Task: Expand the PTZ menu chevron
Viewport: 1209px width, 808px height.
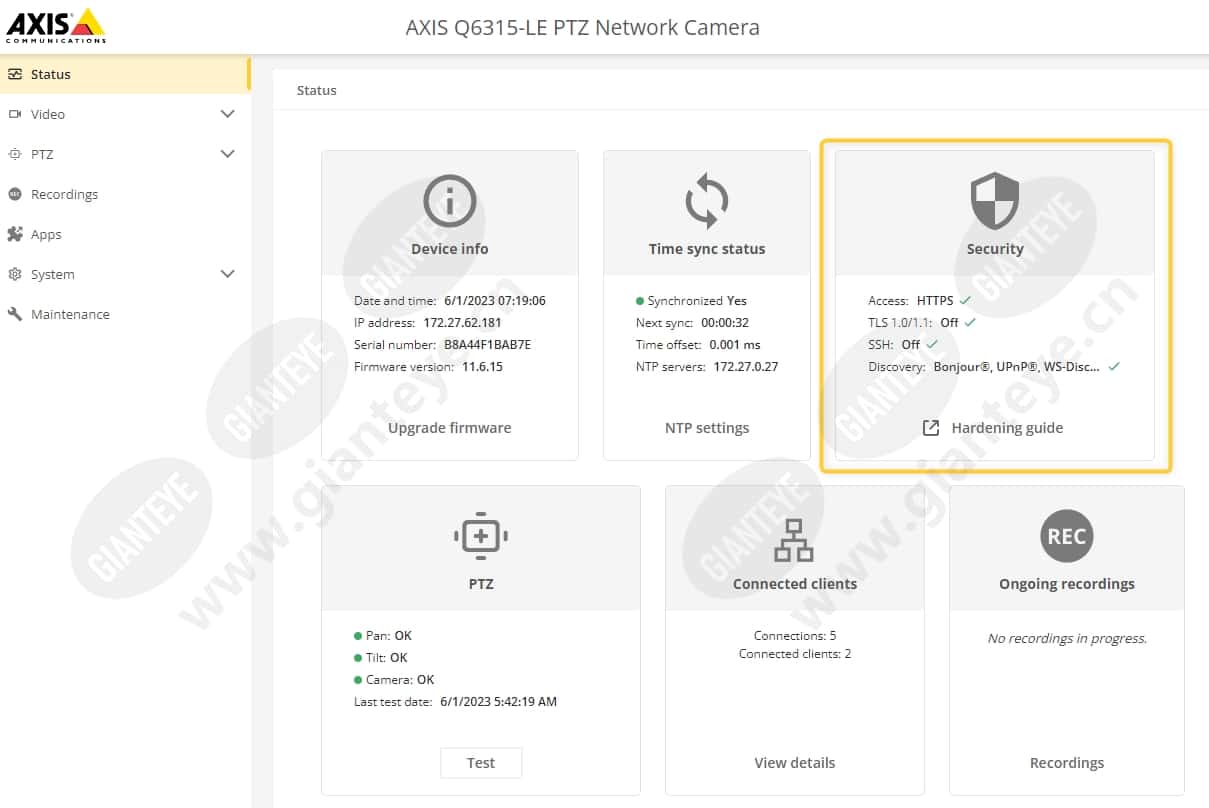Action: click(228, 154)
